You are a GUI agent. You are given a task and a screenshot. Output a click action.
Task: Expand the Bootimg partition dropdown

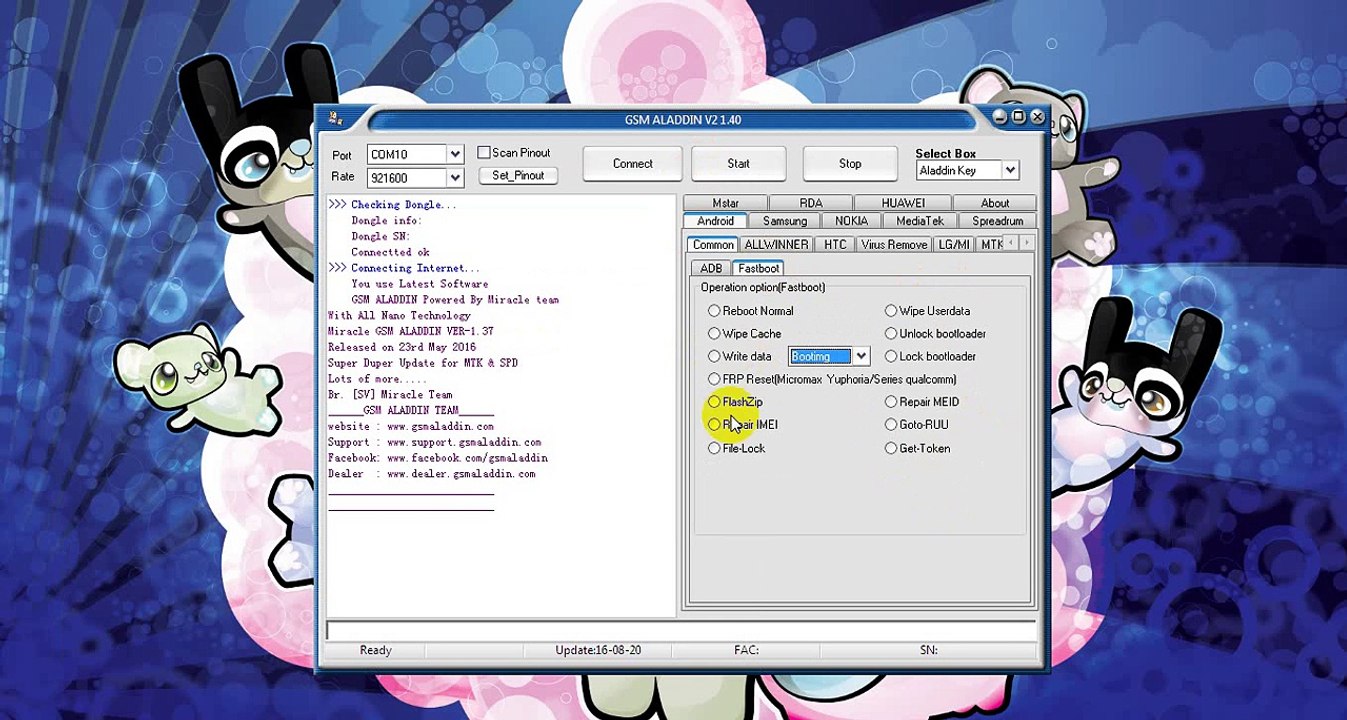pyautogui.click(x=861, y=357)
